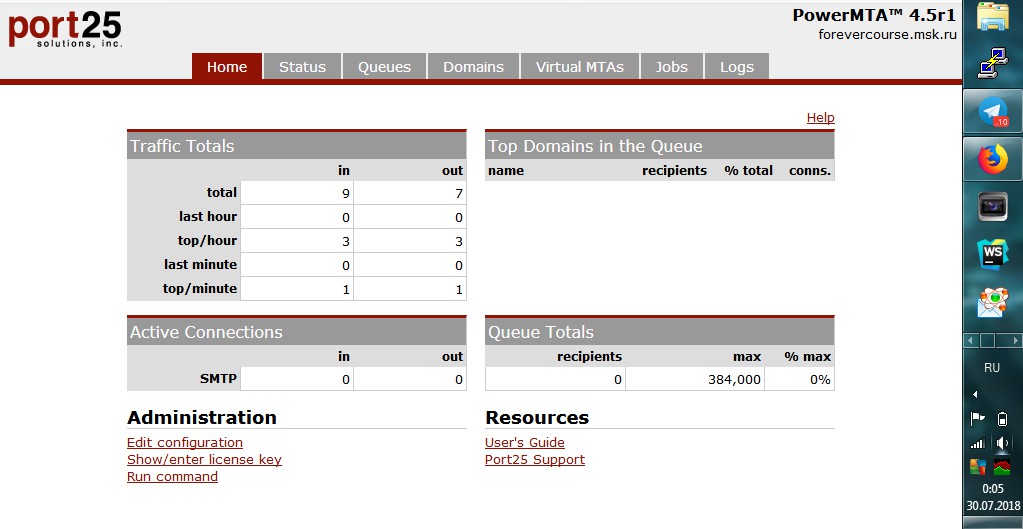
Task: Go to the Domains tab
Action: pyautogui.click(x=473, y=67)
